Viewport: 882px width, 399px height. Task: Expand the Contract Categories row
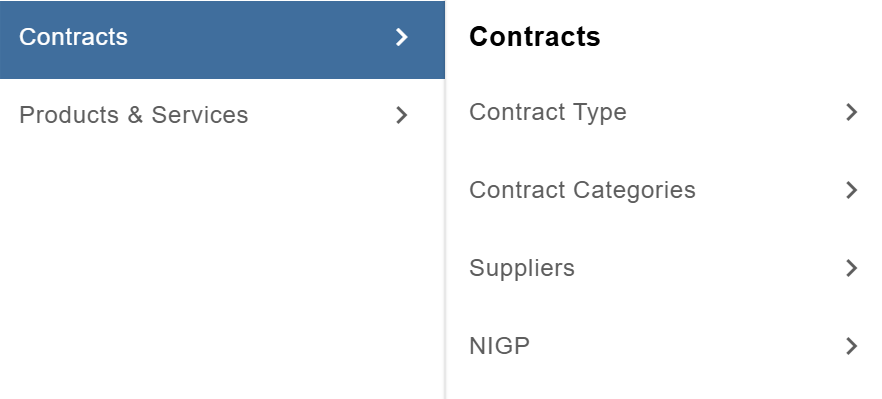click(x=664, y=190)
